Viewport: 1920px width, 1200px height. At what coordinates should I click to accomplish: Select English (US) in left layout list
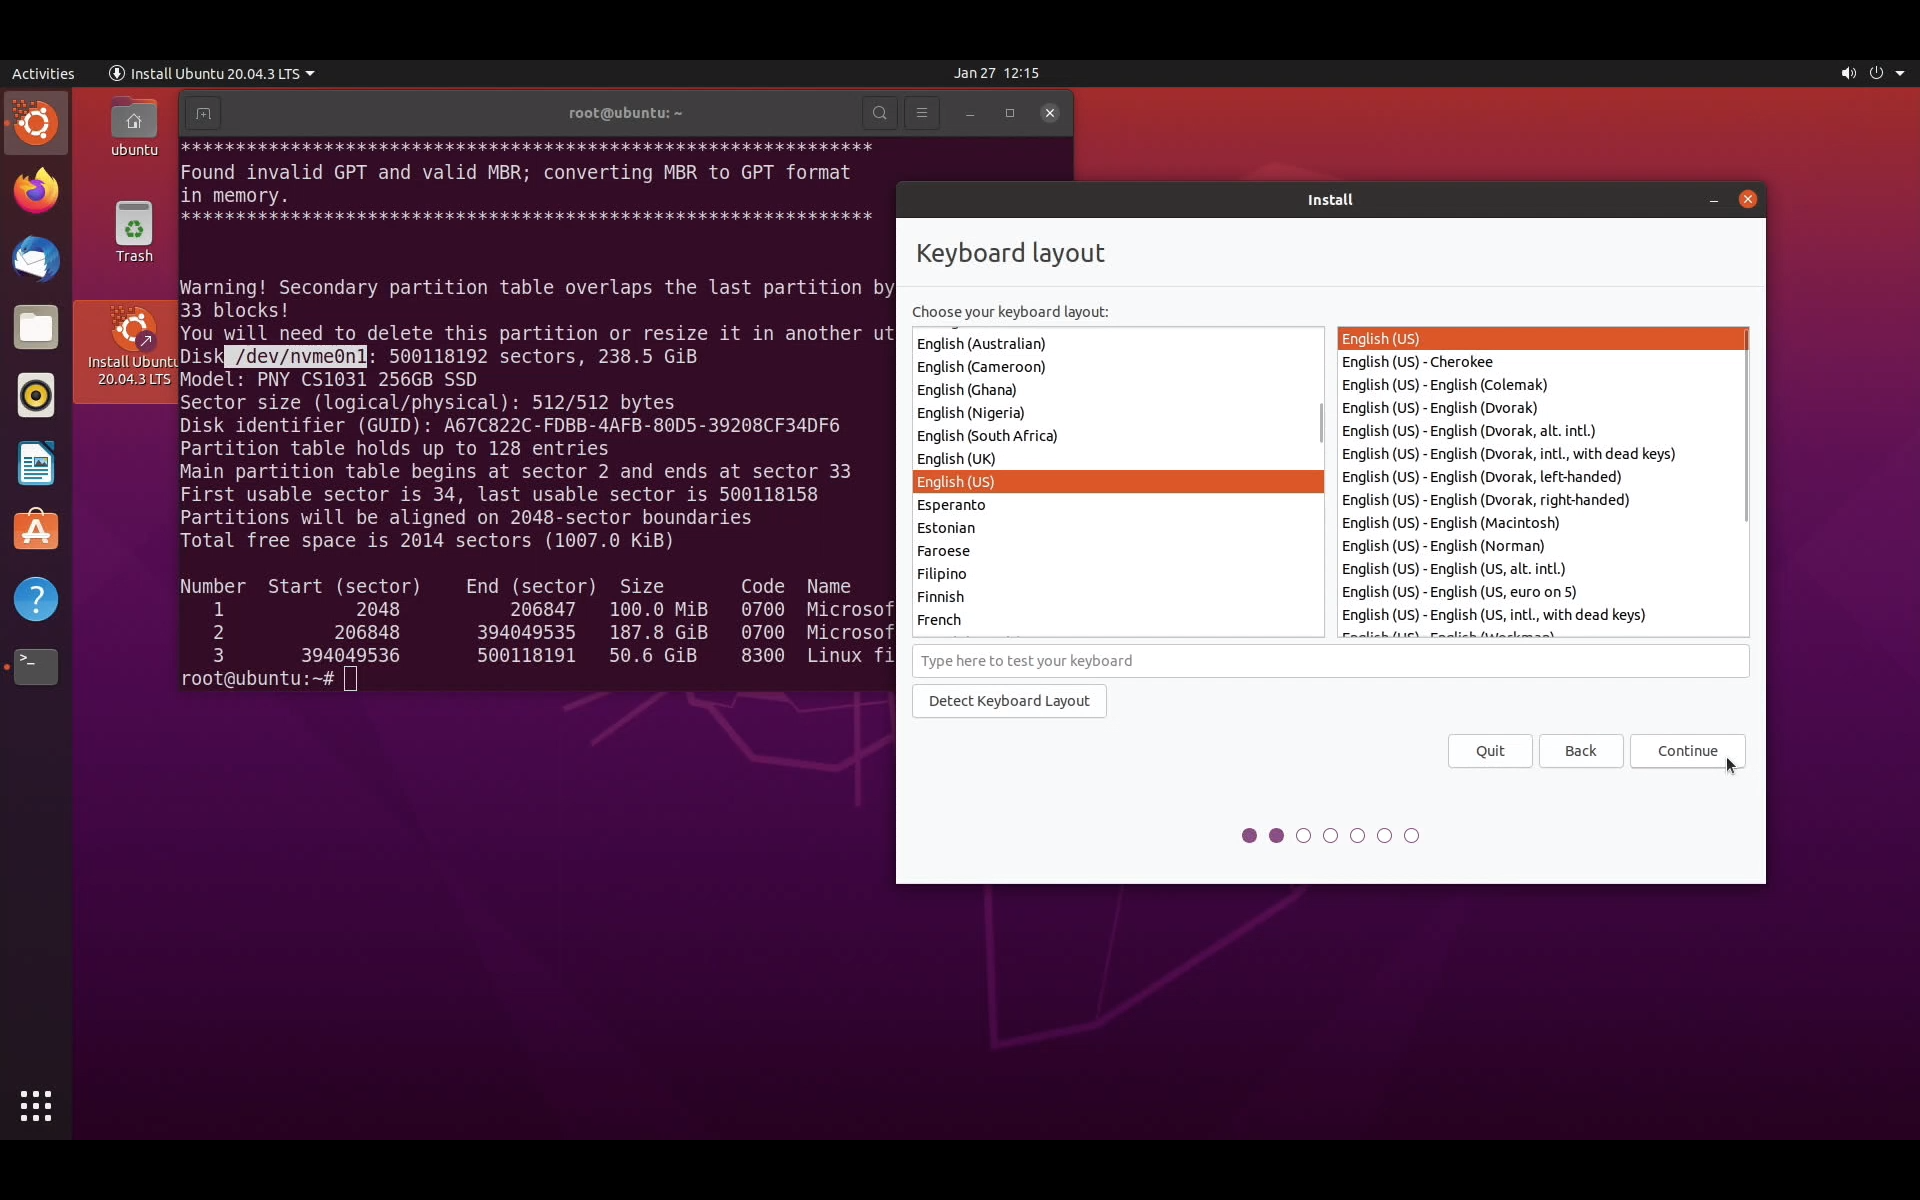pos(1118,482)
